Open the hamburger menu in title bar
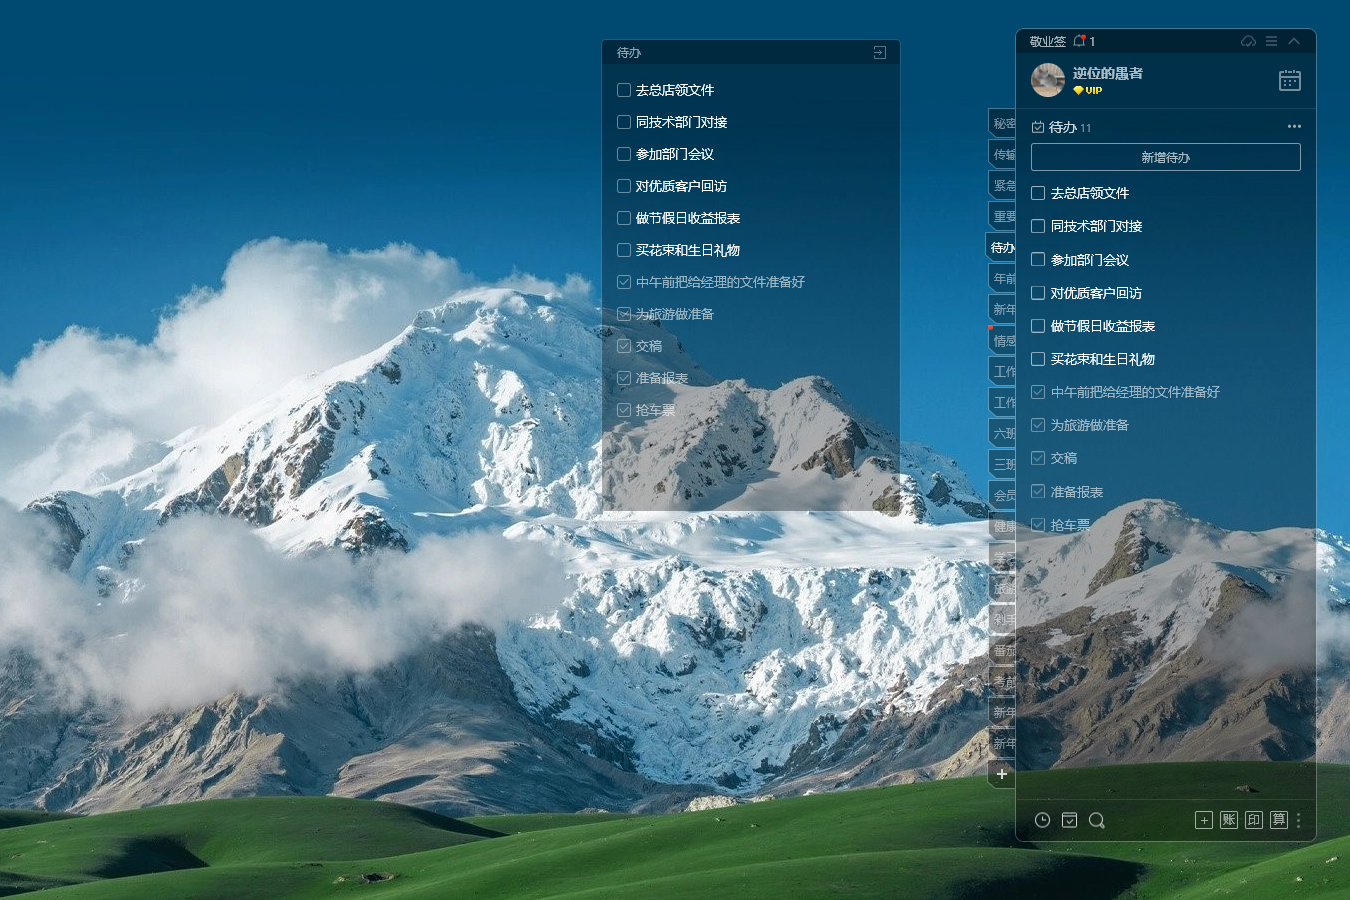Screen dimensions: 1350x900 click(x=1271, y=41)
